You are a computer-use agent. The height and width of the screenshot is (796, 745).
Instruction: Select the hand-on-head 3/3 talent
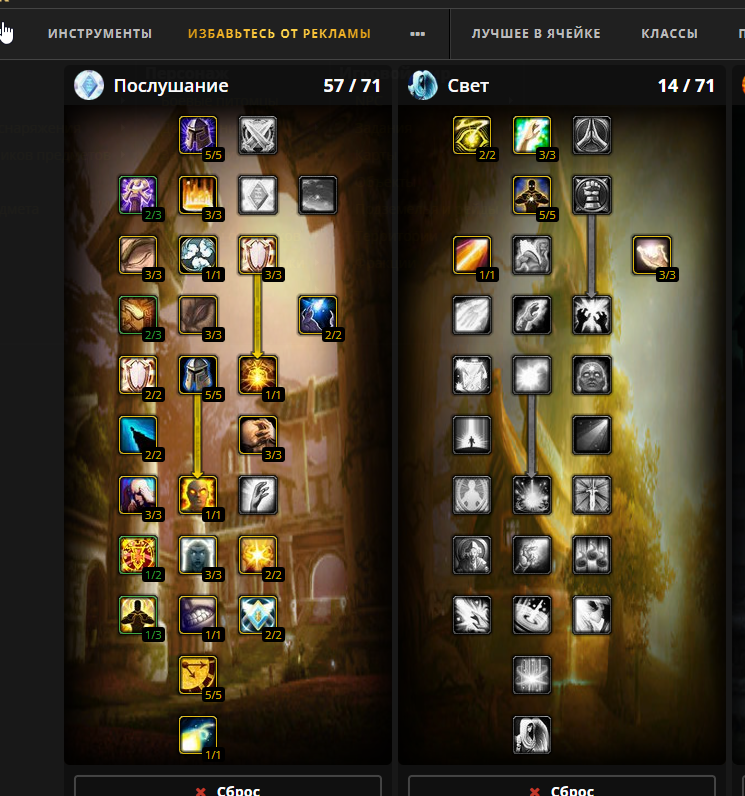(x=258, y=435)
